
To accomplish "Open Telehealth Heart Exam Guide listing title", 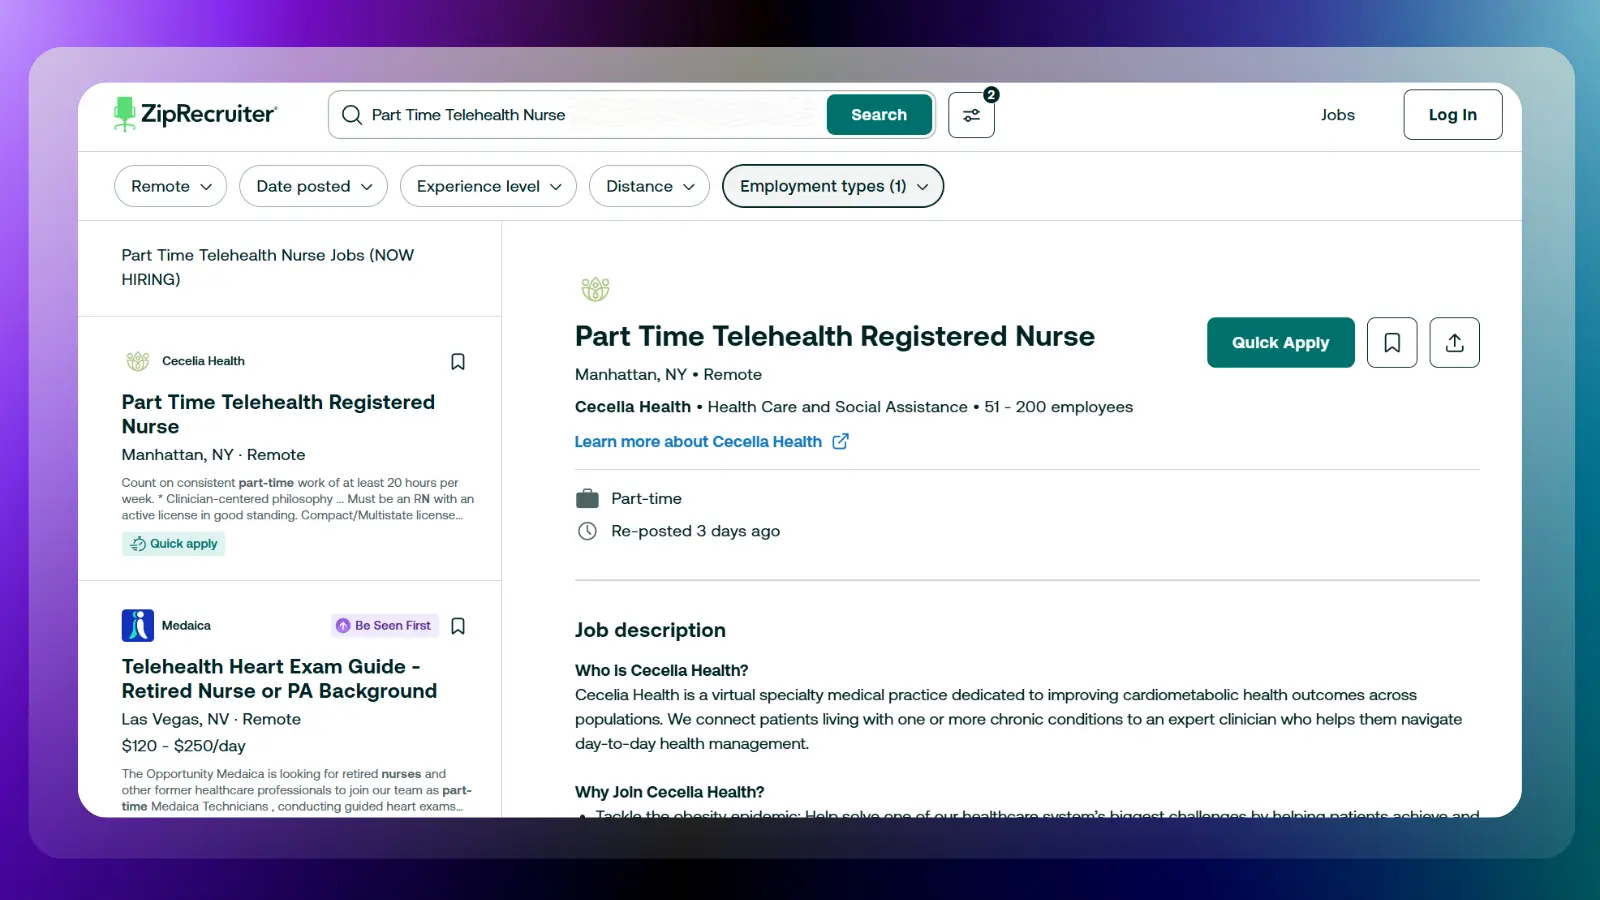I will [279, 679].
